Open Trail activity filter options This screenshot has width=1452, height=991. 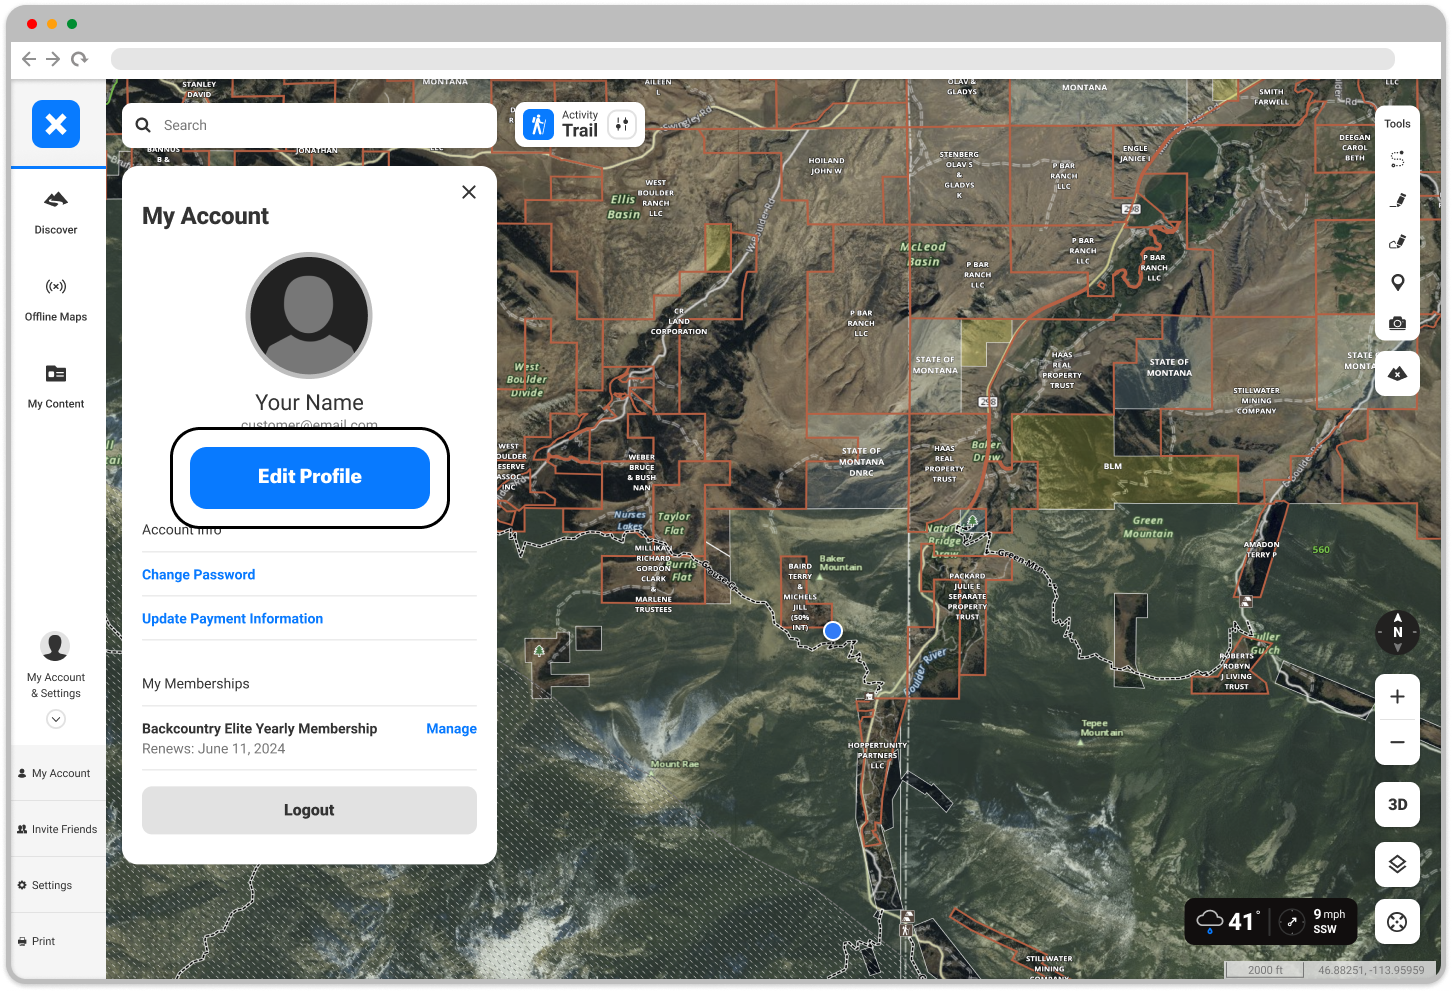click(622, 125)
